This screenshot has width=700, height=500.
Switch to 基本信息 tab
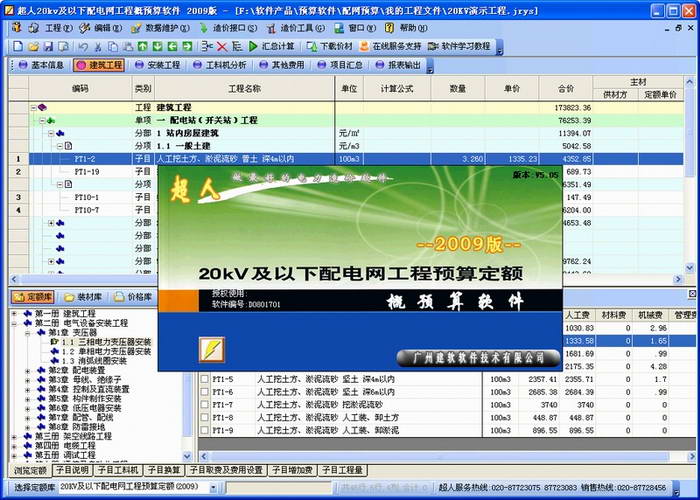point(41,65)
